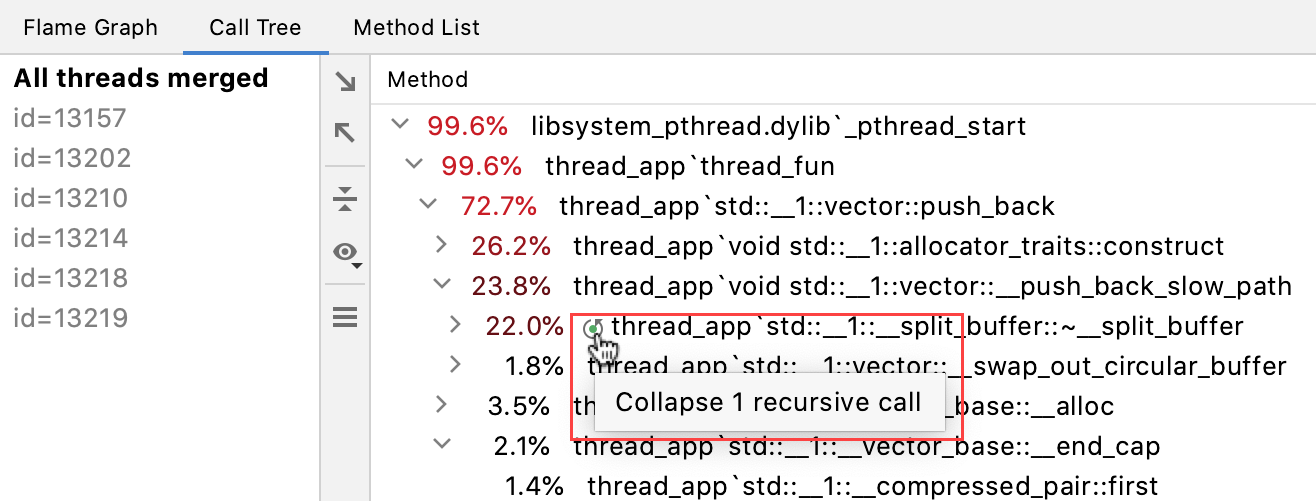Click the expand-all diagonal arrow icon
This screenshot has height=501, width=1316.
tap(345, 82)
